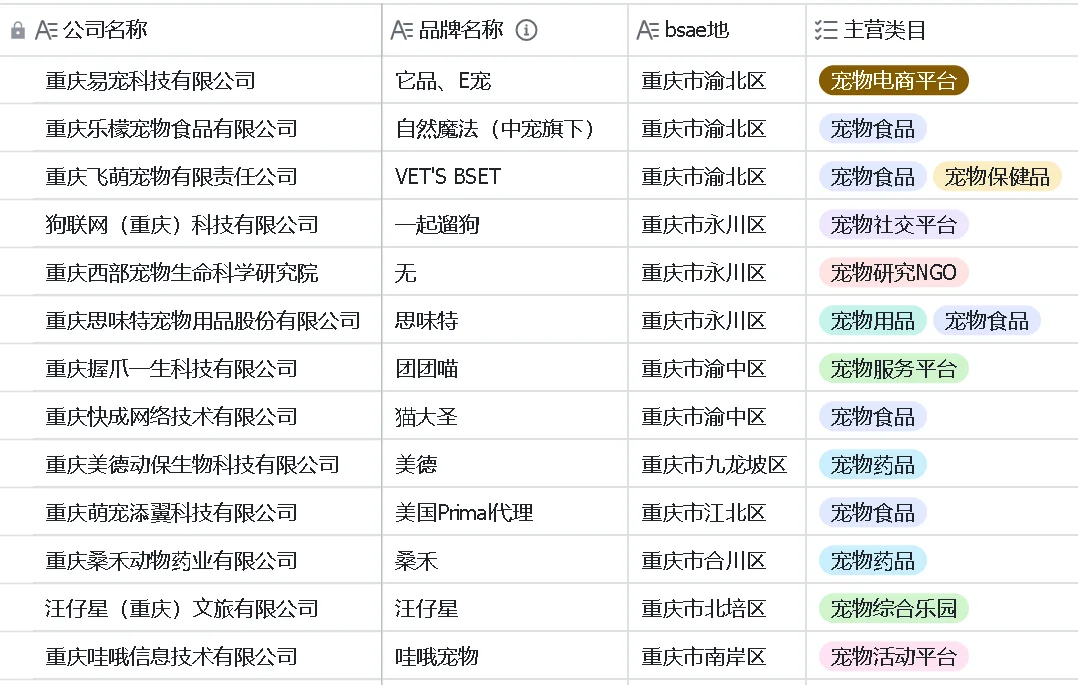The height and width of the screenshot is (685, 1078).
Task: Select brand cell 猫大圣
Action: [x=505, y=417]
